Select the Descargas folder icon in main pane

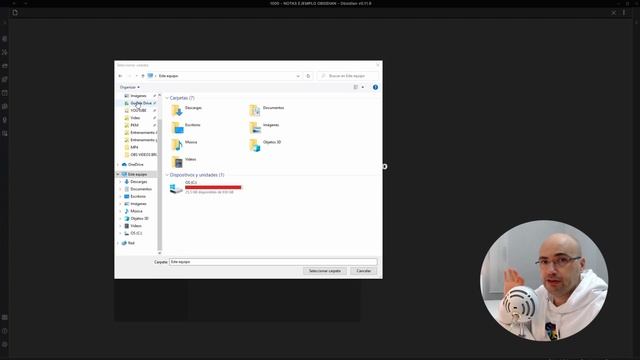coord(177,110)
